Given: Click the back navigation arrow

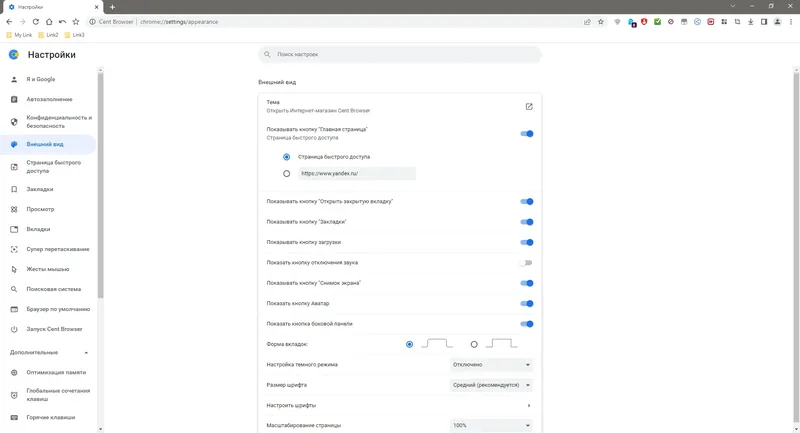Looking at the screenshot, I should pos(9,21).
